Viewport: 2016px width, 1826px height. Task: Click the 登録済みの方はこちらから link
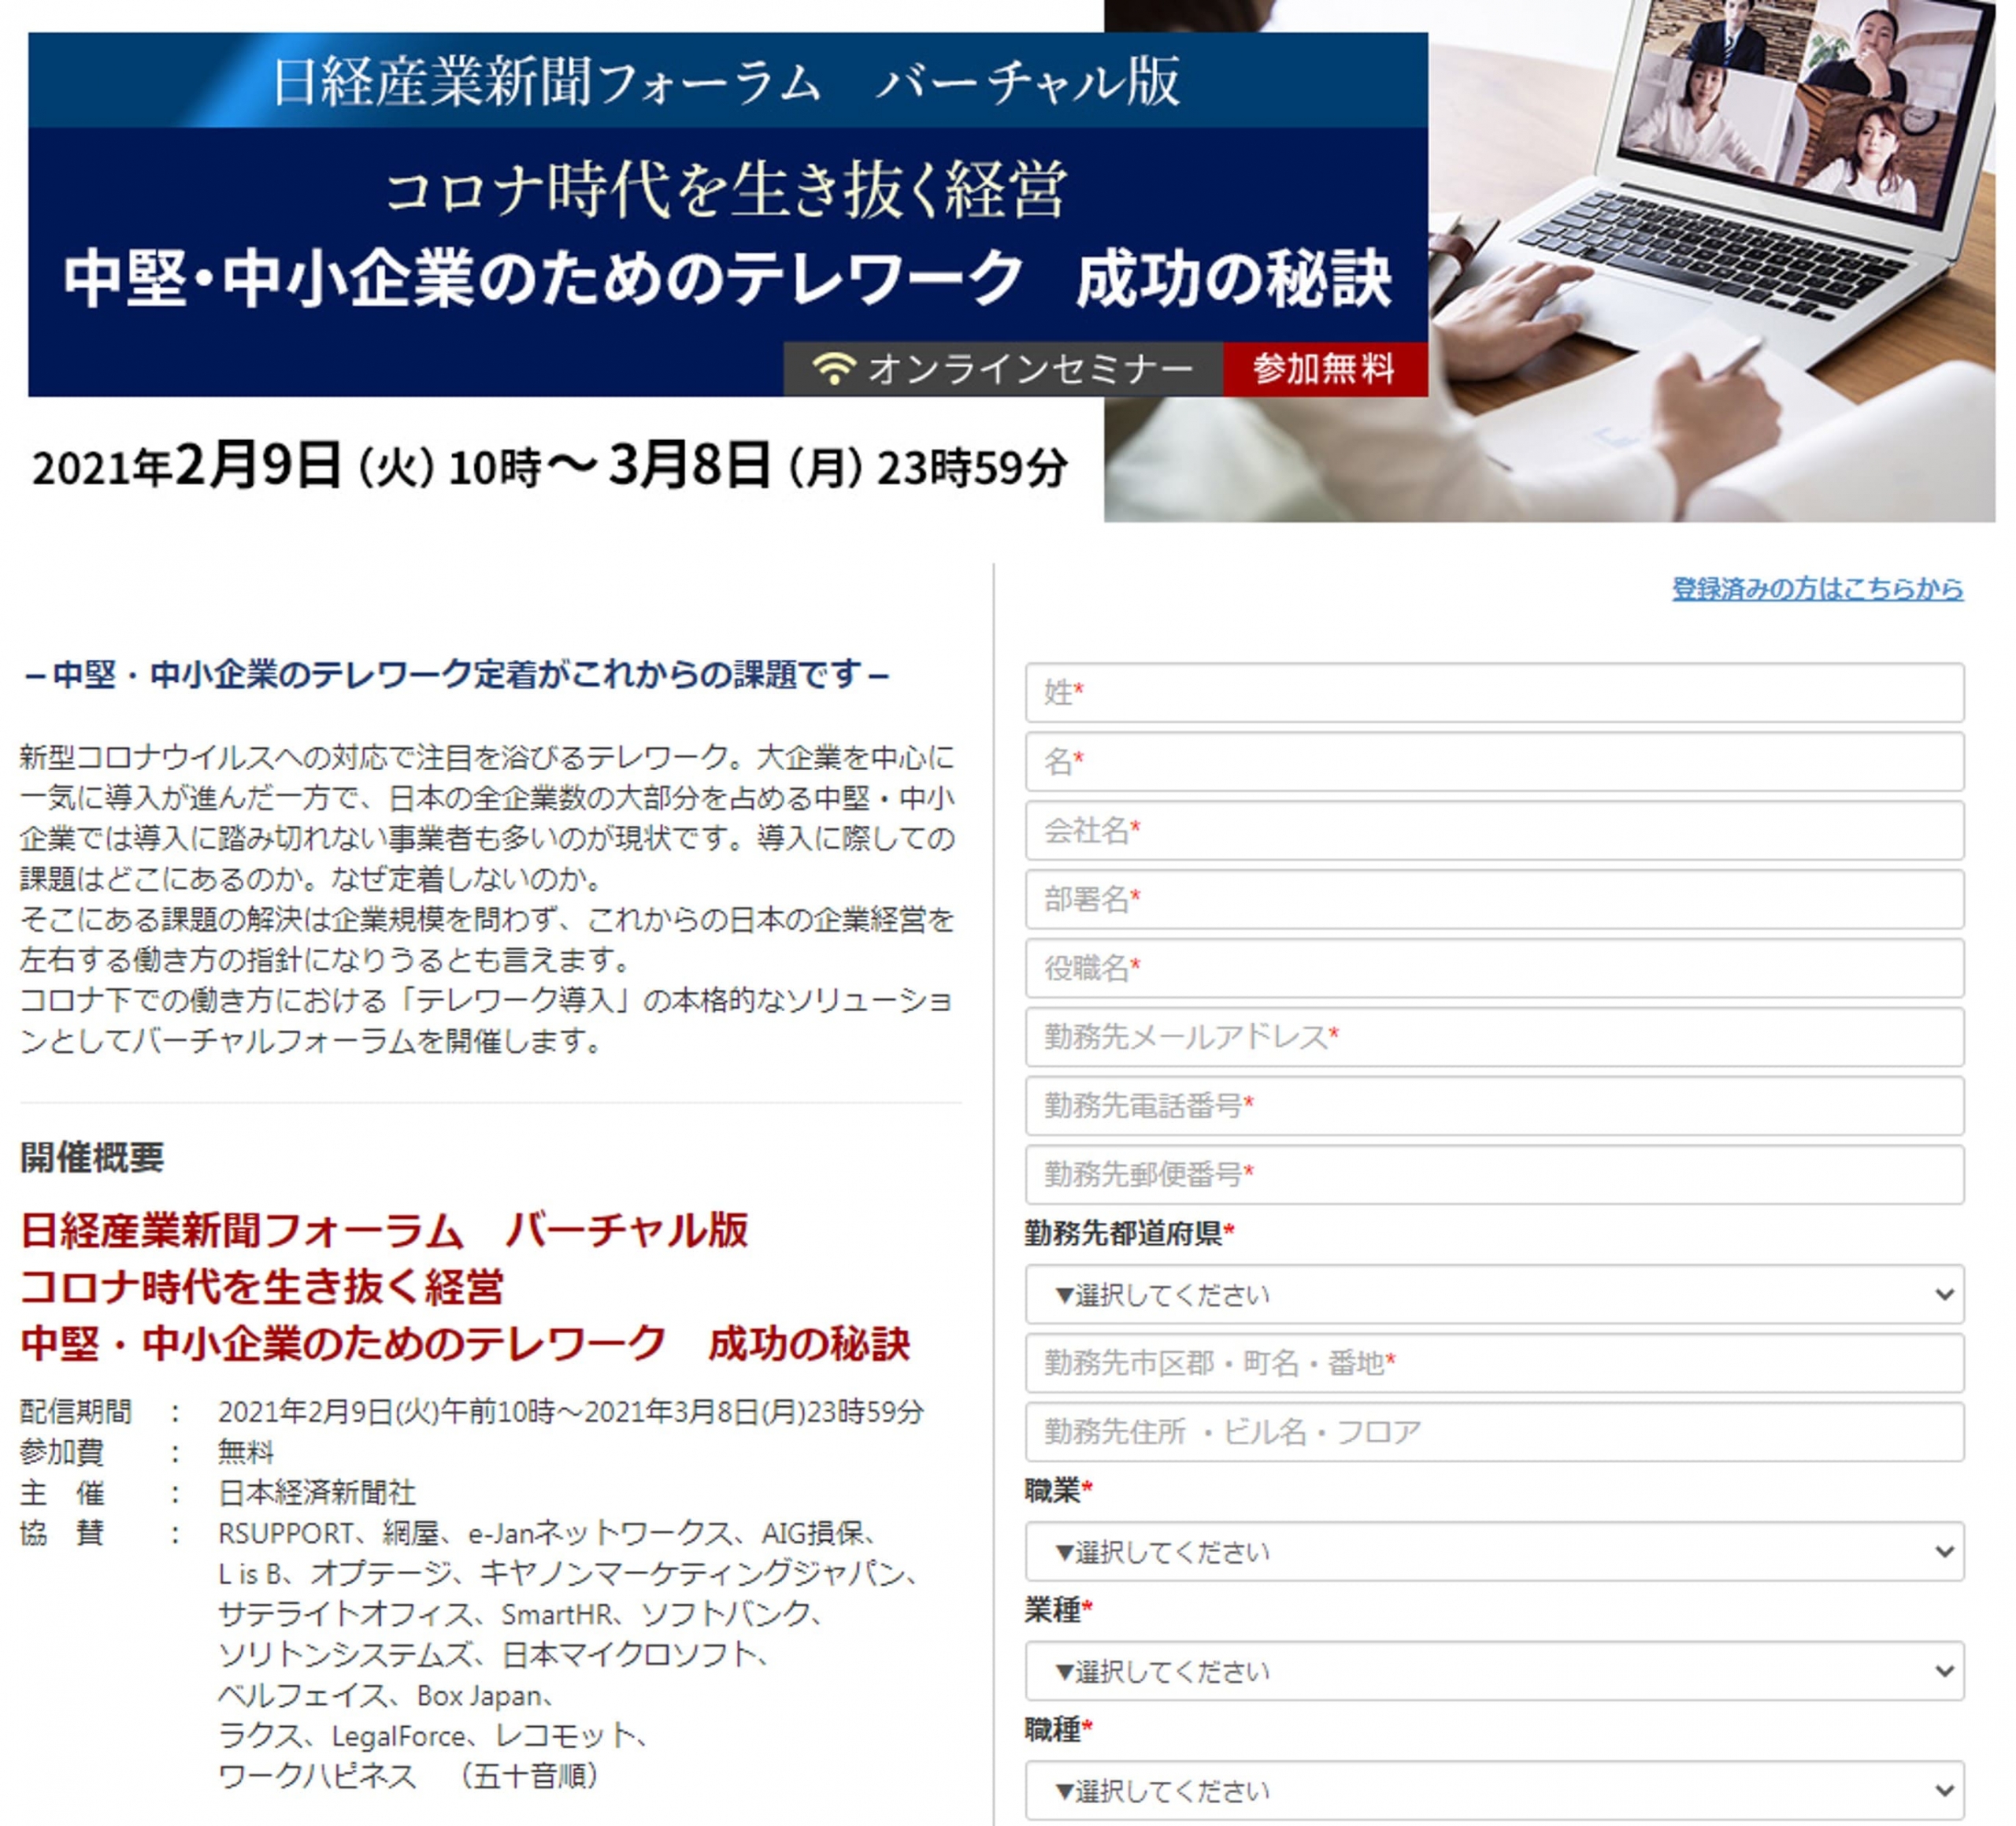(1817, 589)
